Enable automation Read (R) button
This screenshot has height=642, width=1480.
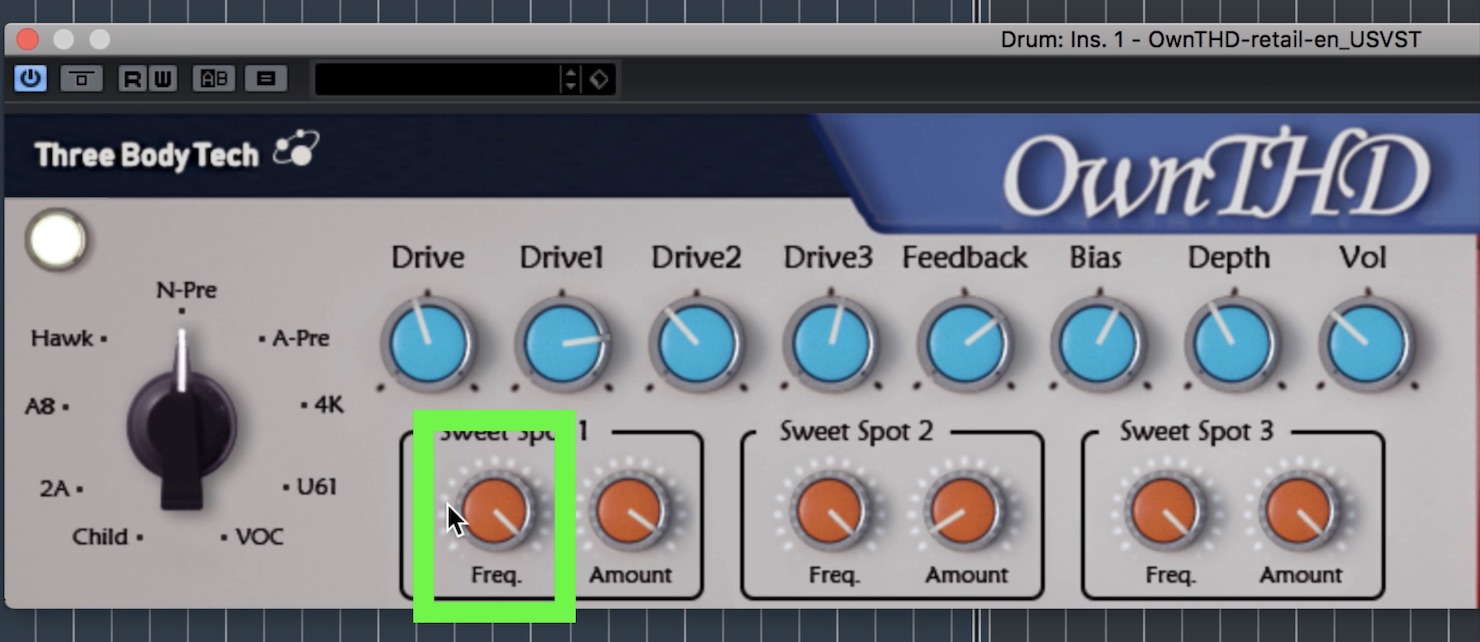(x=132, y=78)
